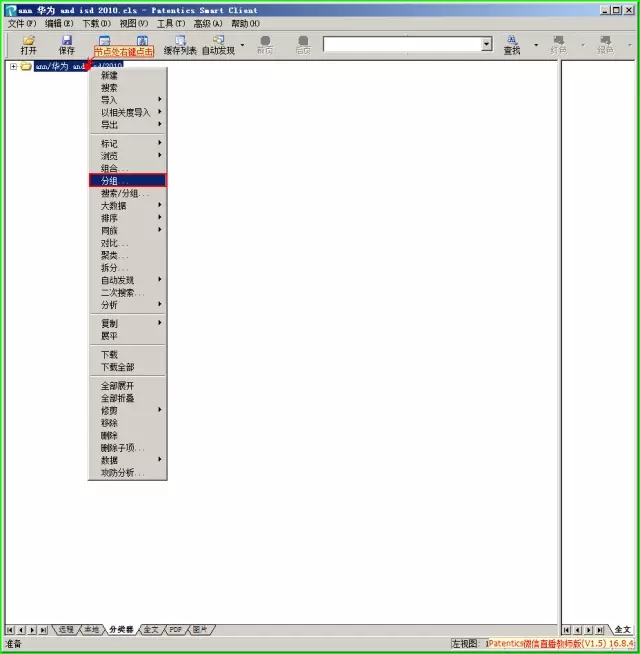Click the 保存 (Save) toolbar icon
Screen dimensions: 640x654
(x=66, y=44)
